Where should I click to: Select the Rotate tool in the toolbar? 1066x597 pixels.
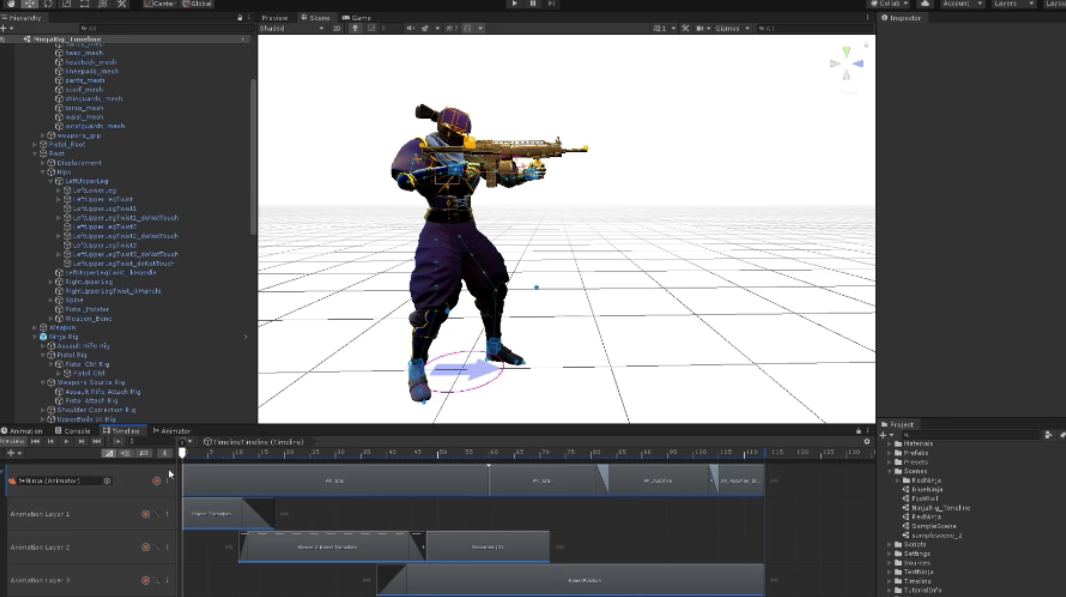pos(48,4)
